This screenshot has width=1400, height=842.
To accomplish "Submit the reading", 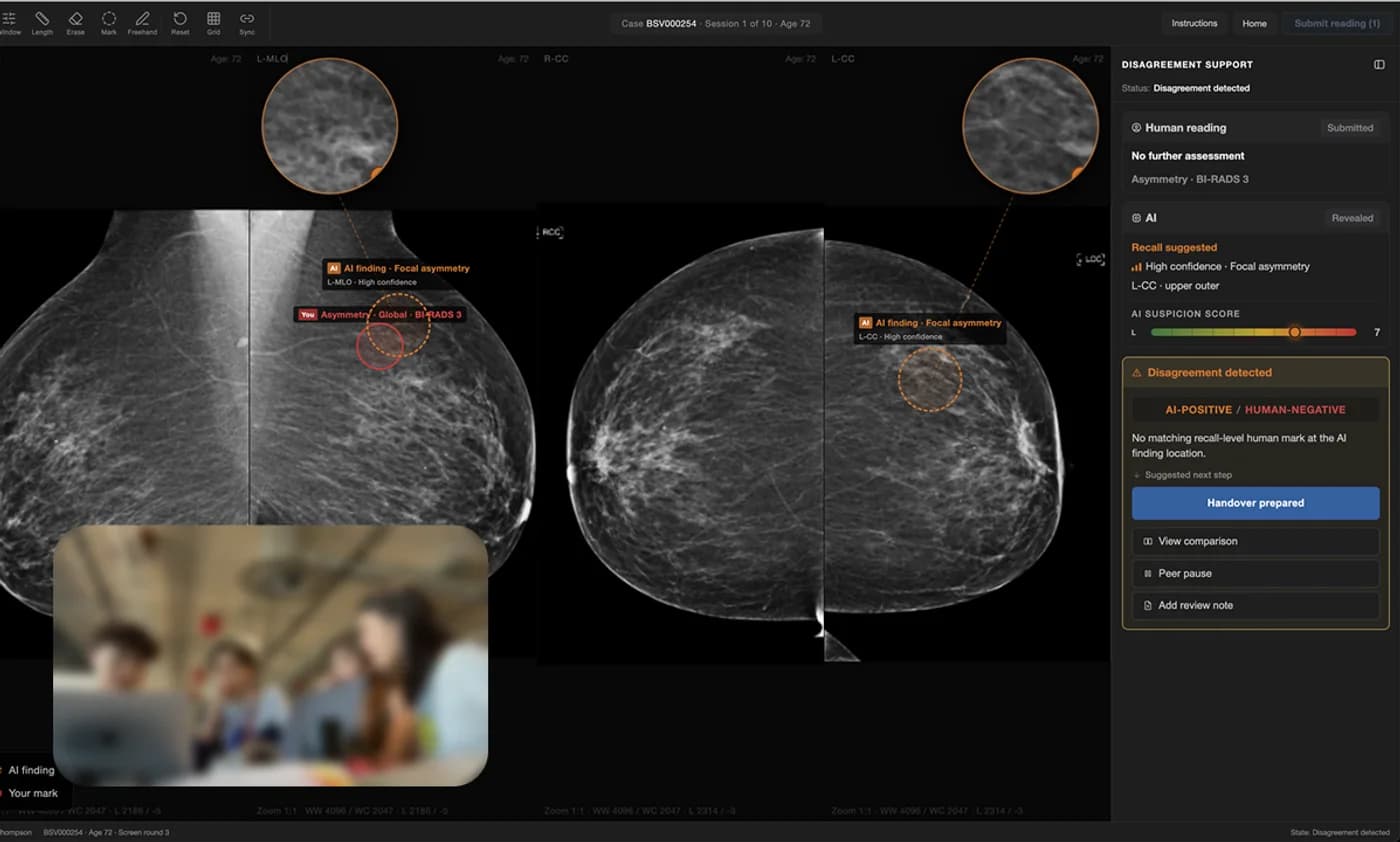I will (1337, 23).
